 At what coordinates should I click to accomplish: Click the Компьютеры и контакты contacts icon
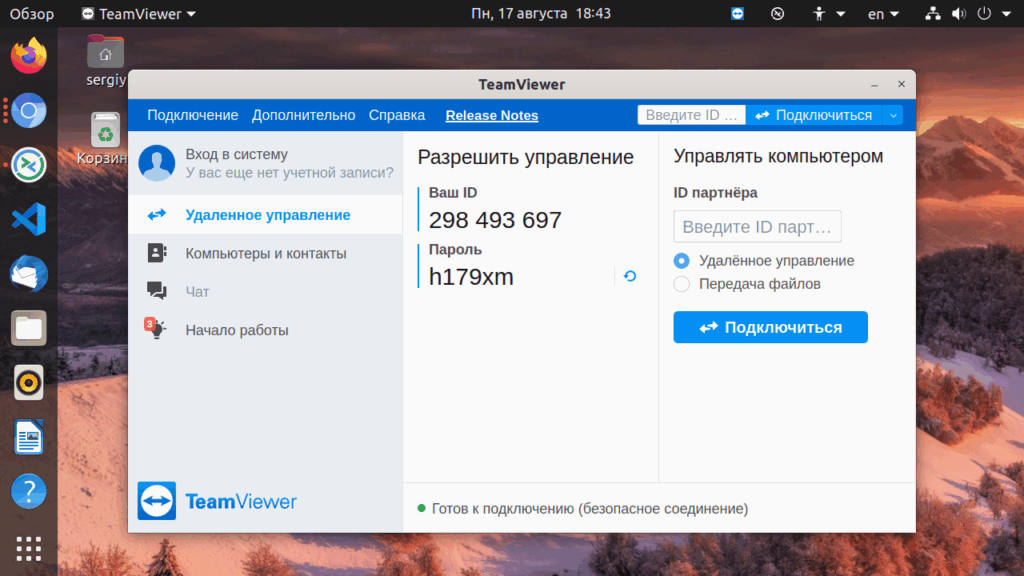pyautogui.click(x=157, y=253)
